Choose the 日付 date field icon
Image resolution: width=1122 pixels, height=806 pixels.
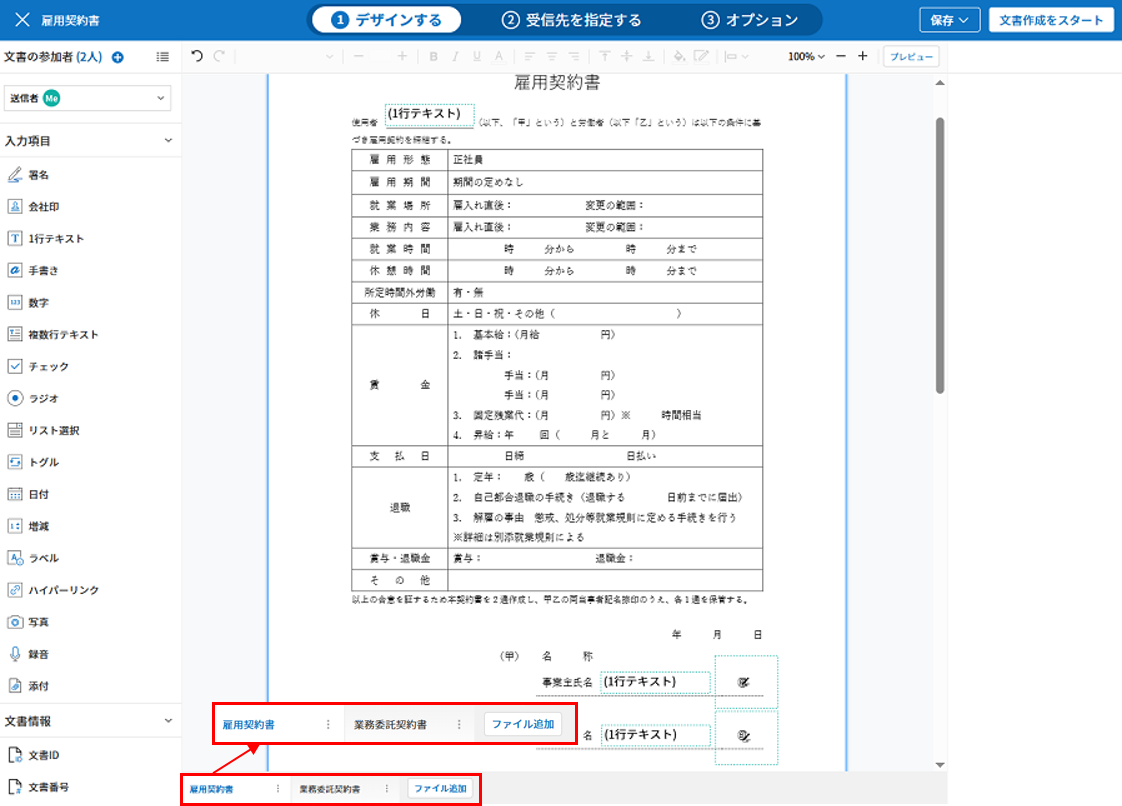[15, 495]
